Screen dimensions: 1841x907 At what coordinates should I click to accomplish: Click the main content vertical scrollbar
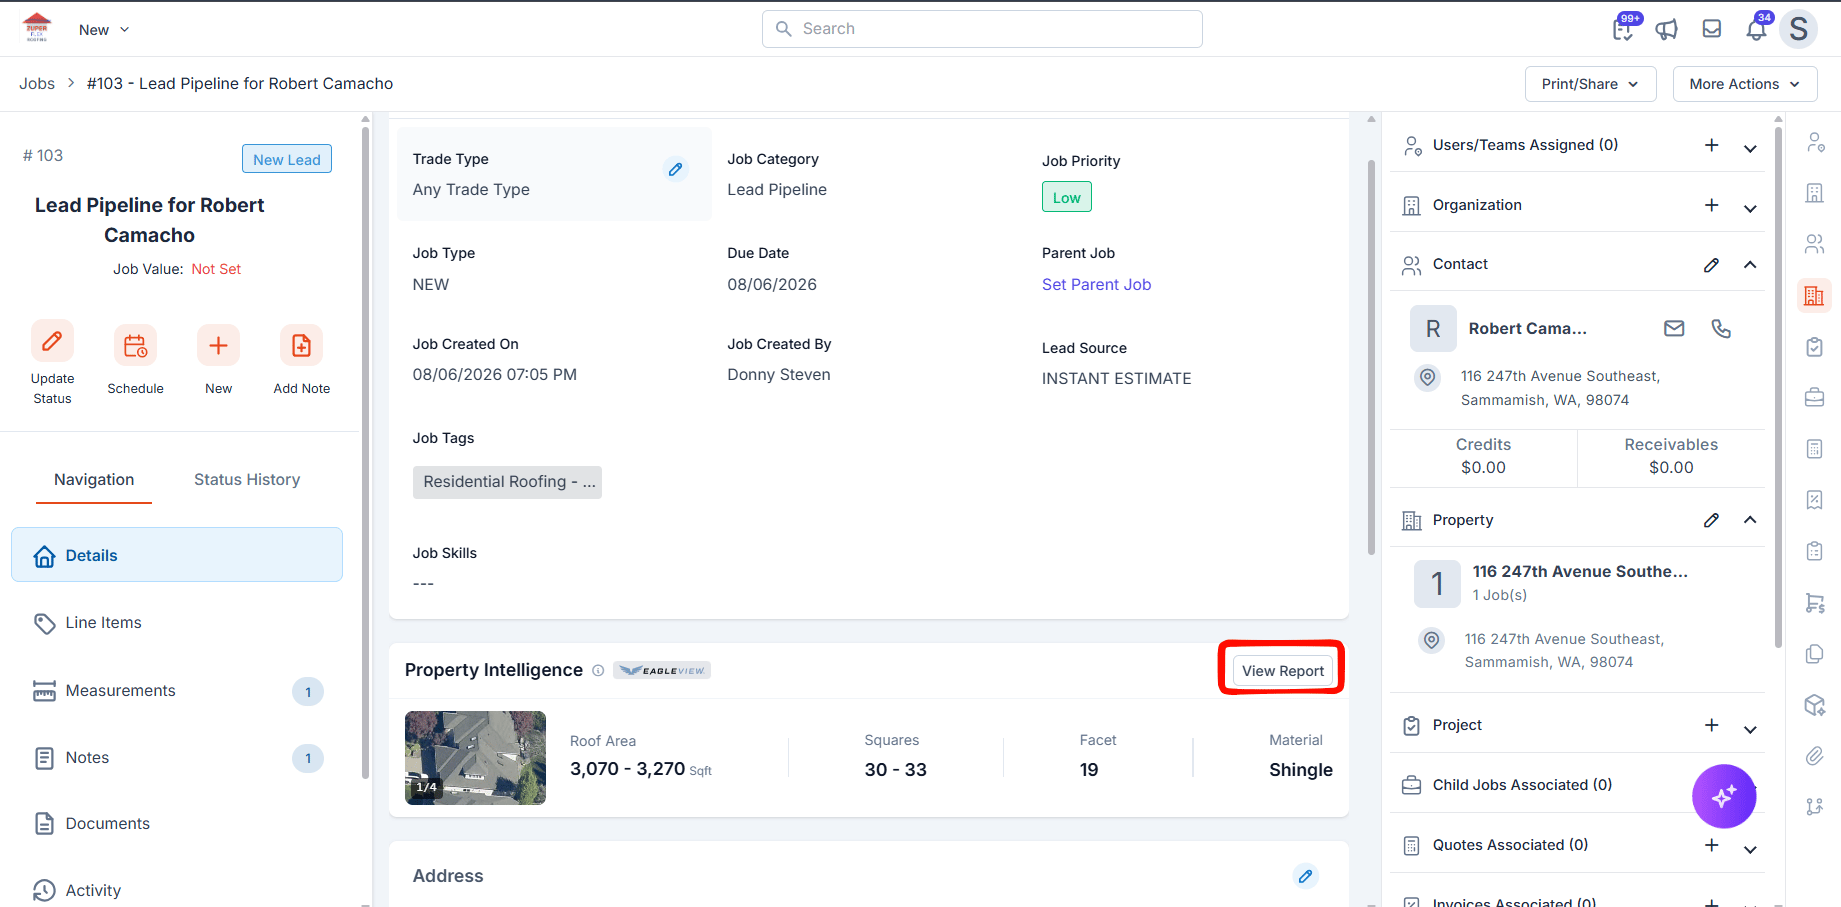click(1371, 357)
